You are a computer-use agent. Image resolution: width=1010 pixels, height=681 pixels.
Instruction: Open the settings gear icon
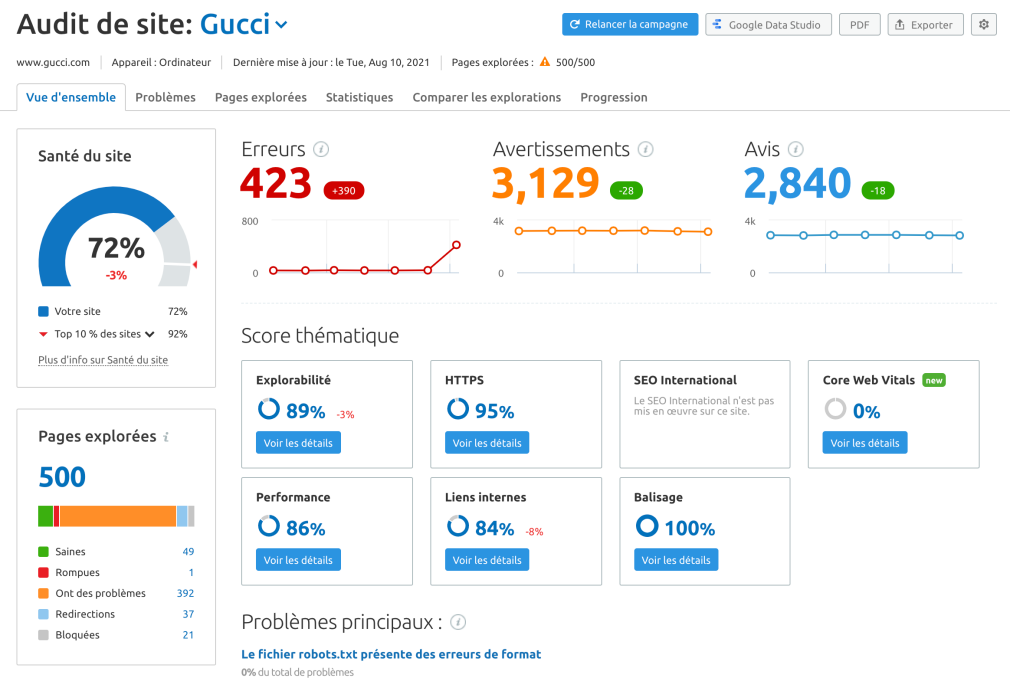click(x=984, y=24)
